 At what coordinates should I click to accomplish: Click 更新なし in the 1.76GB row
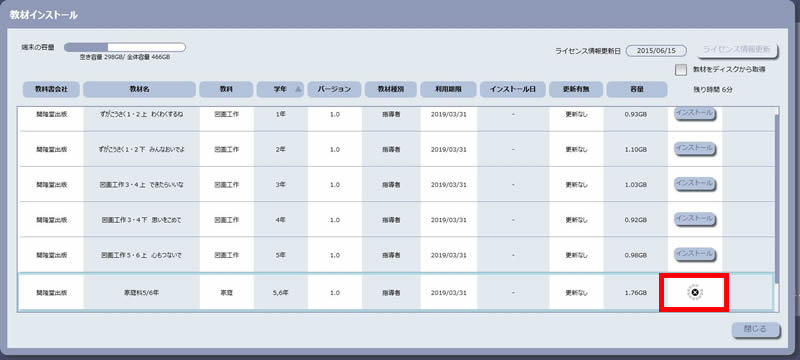click(577, 293)
